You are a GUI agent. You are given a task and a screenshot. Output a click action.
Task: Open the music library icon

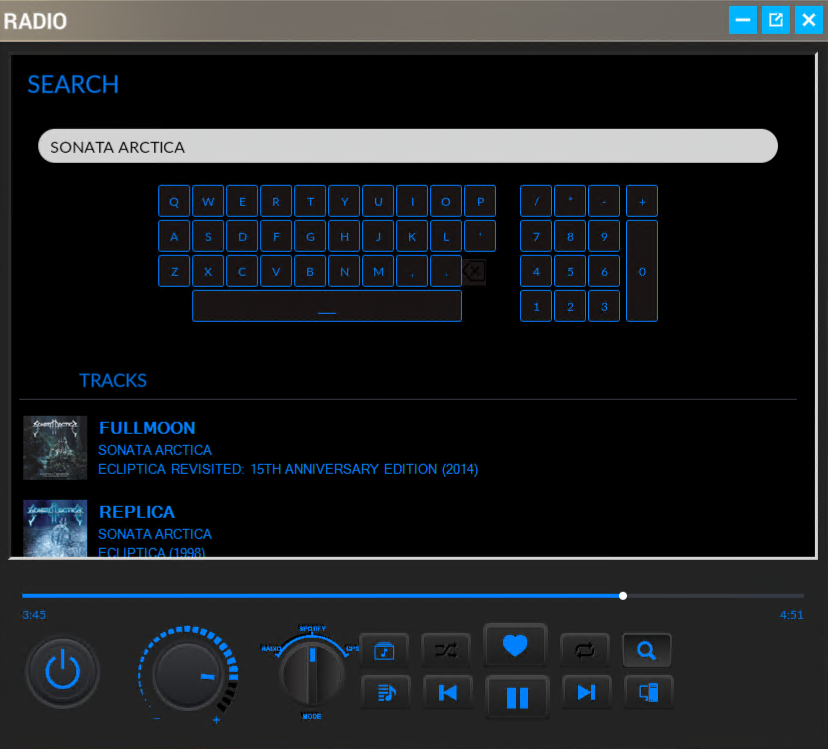coord(384,651)
